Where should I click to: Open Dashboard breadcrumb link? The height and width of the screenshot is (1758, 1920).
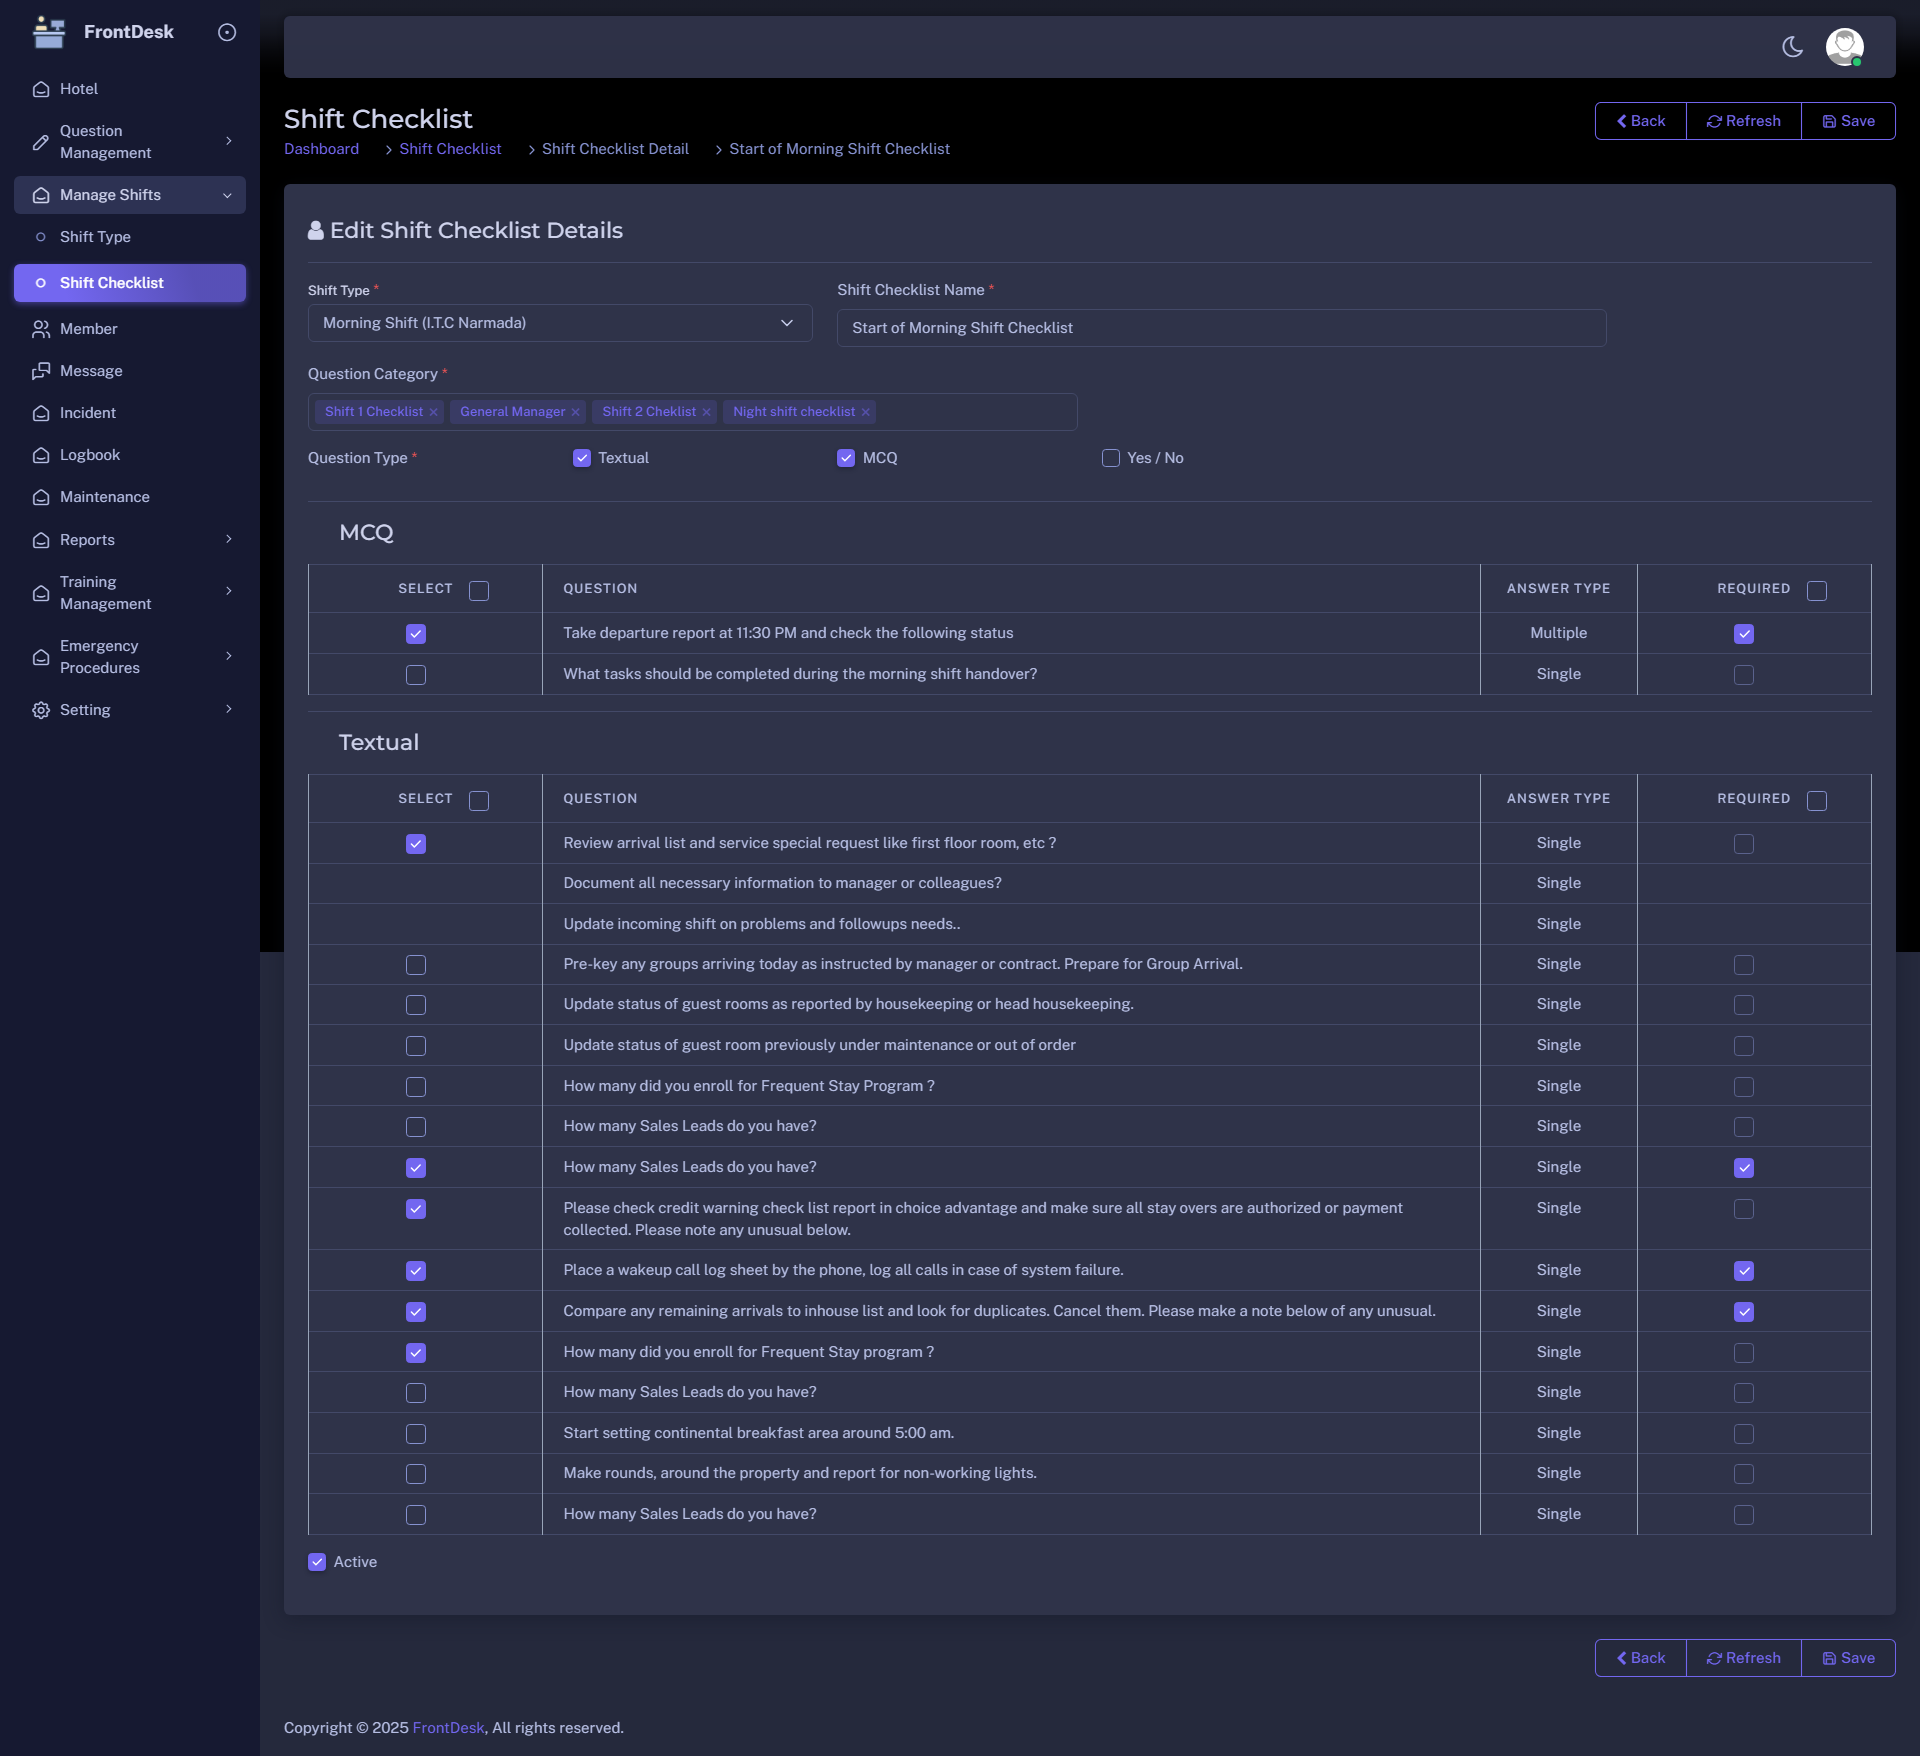click(321, 149)
